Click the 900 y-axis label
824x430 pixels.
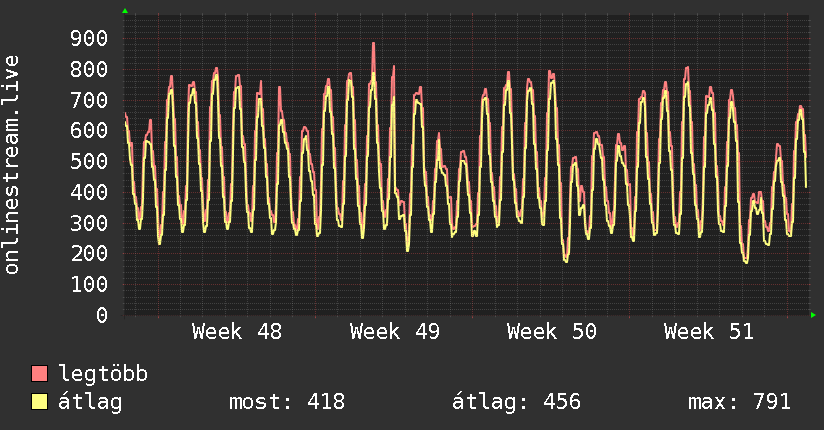[x=89, y=38]
